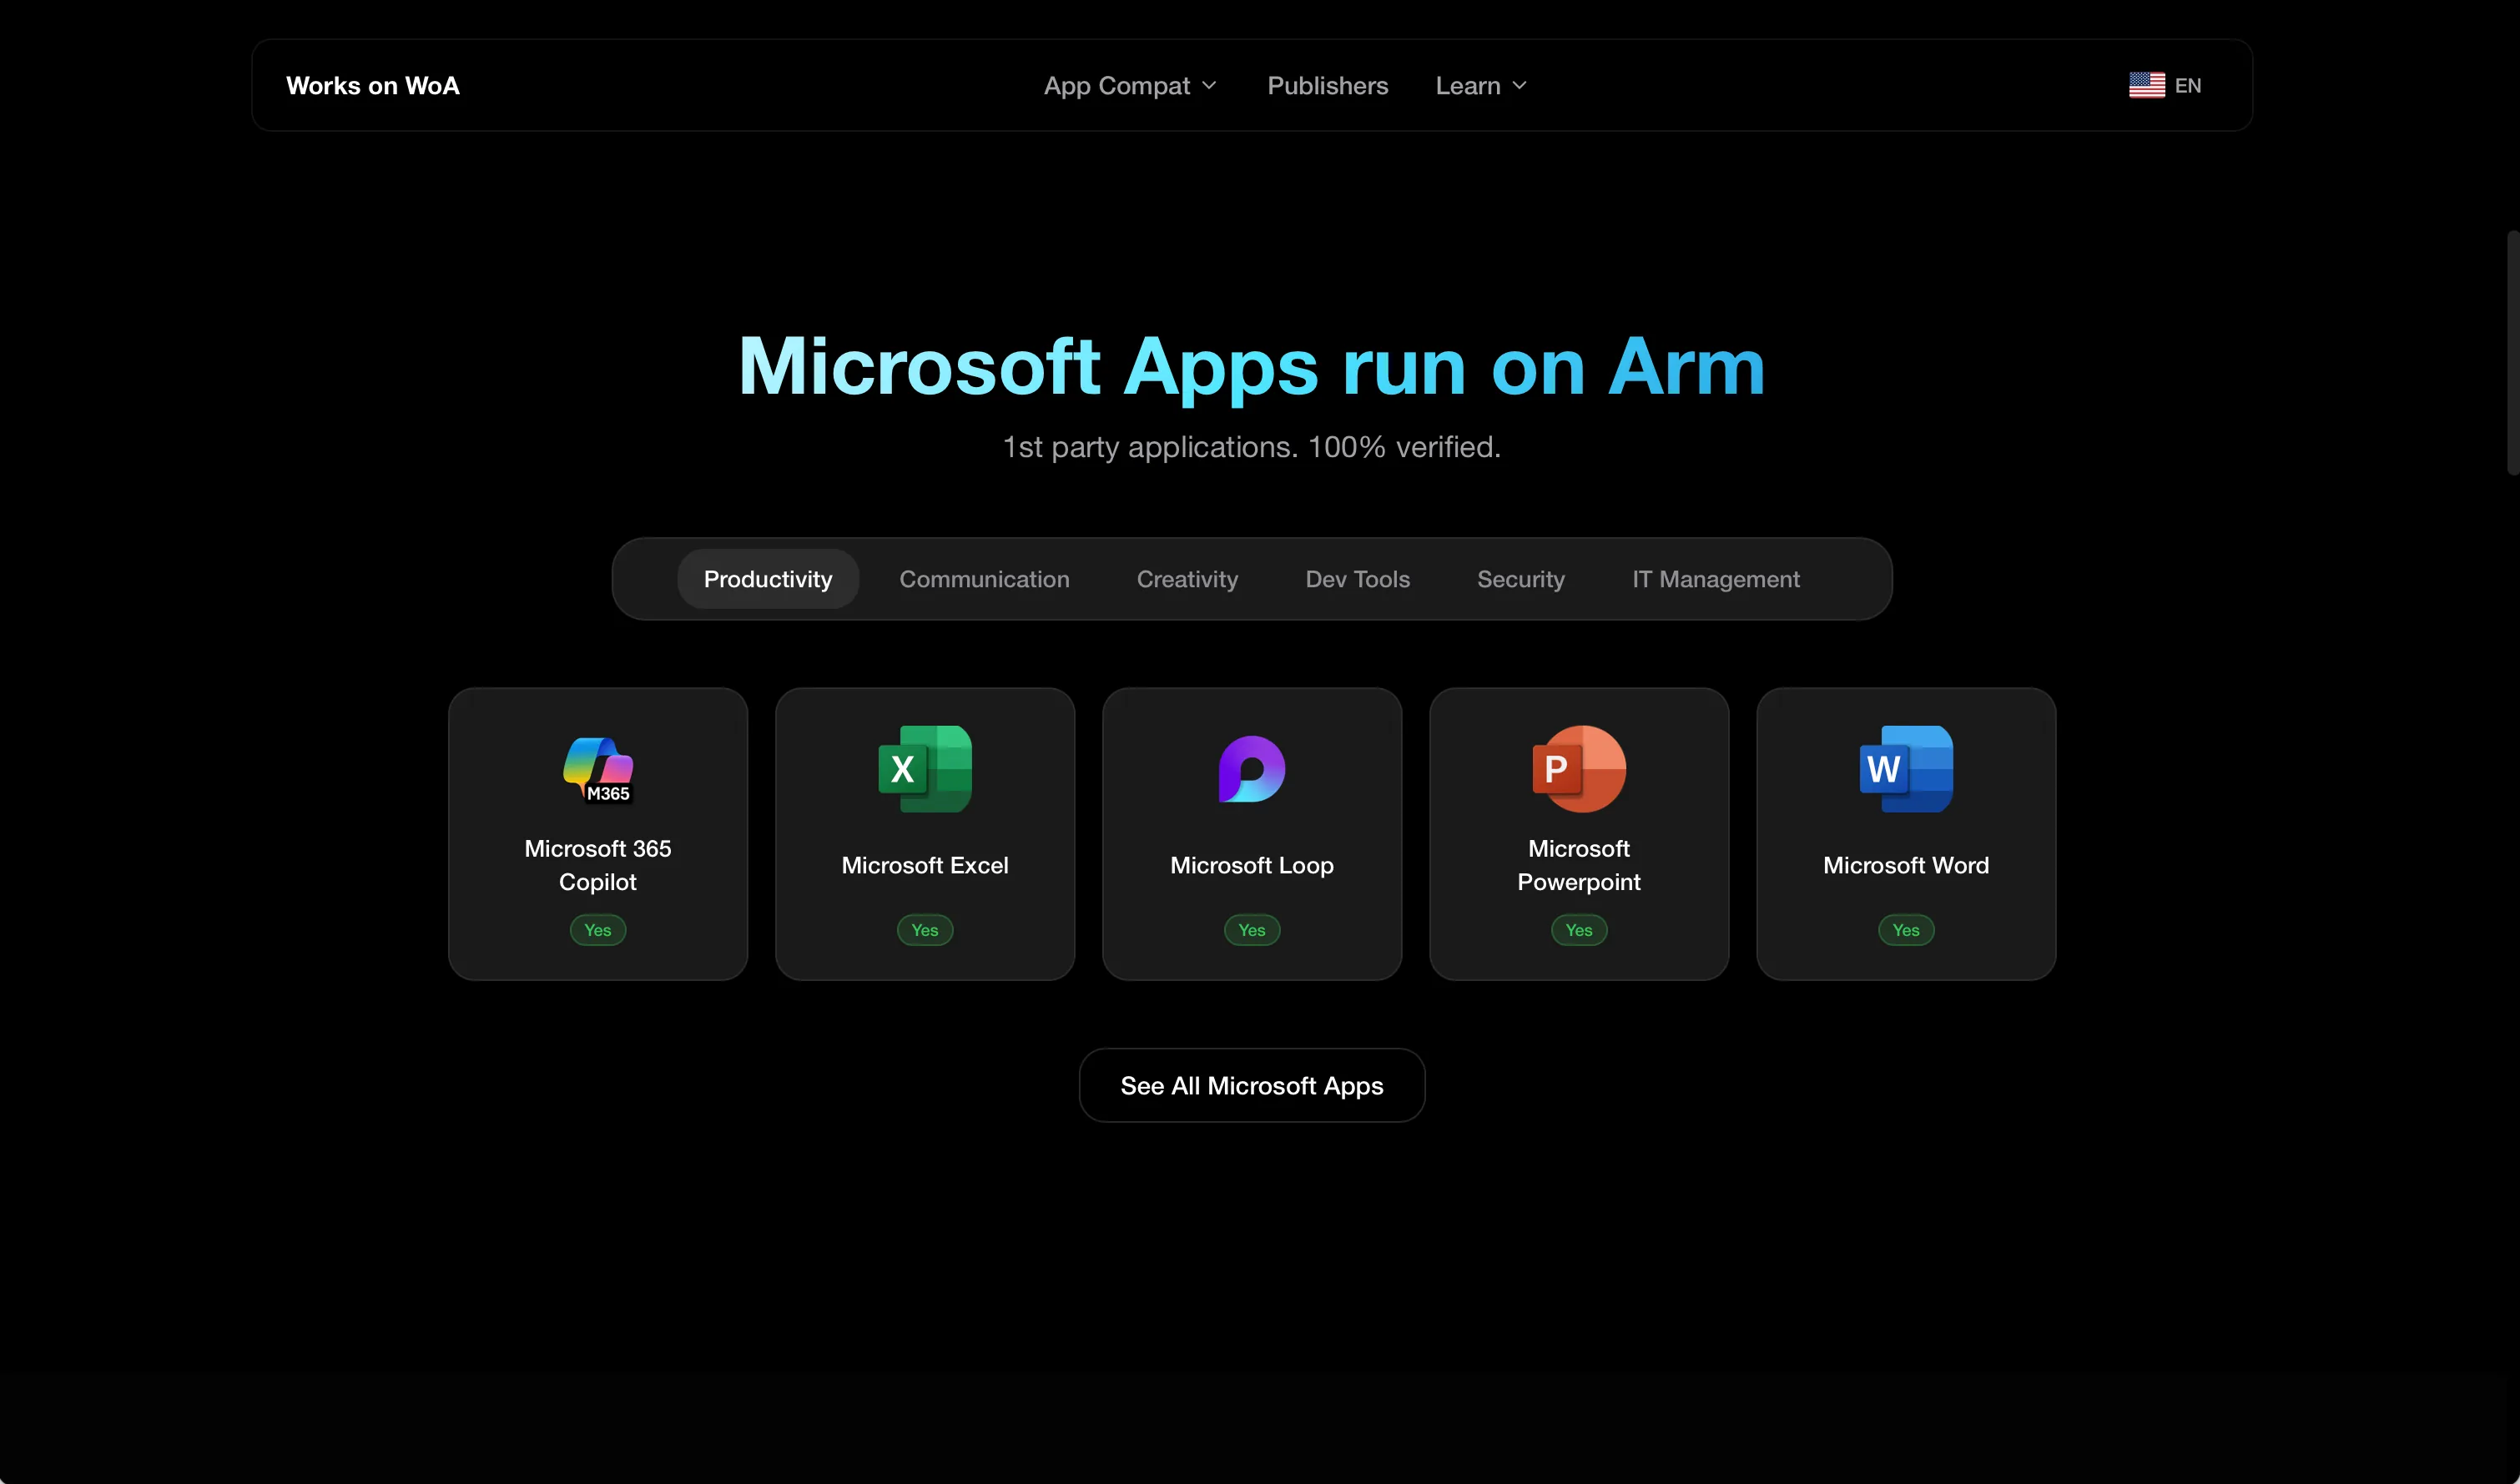Click the Yes badge under Excel
The image size is (2520, 1484).
[x=925, y=930]
